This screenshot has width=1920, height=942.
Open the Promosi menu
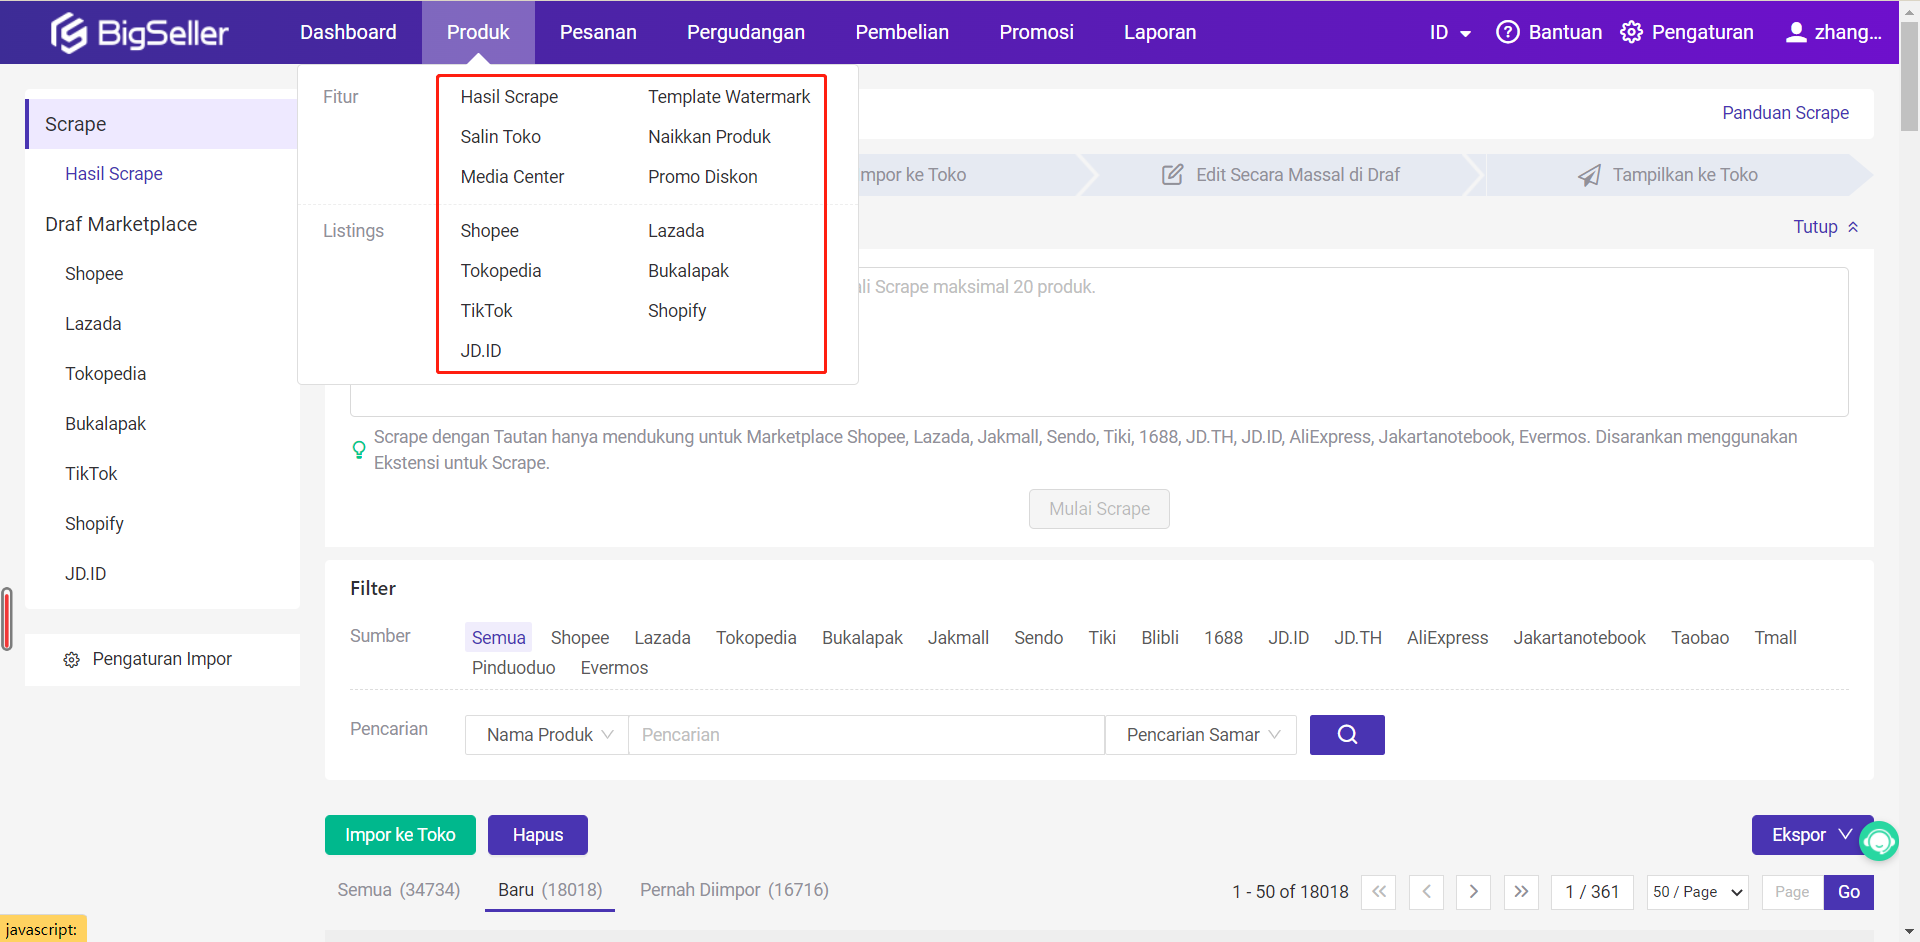1037,32
